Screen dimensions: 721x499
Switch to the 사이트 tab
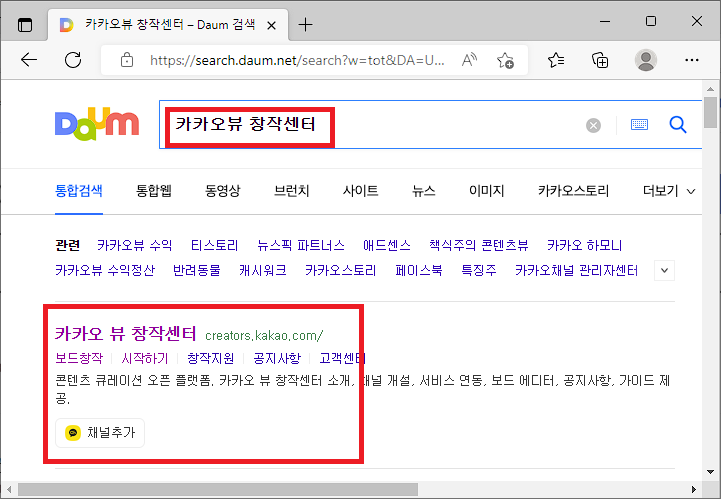tap(360, 190)
